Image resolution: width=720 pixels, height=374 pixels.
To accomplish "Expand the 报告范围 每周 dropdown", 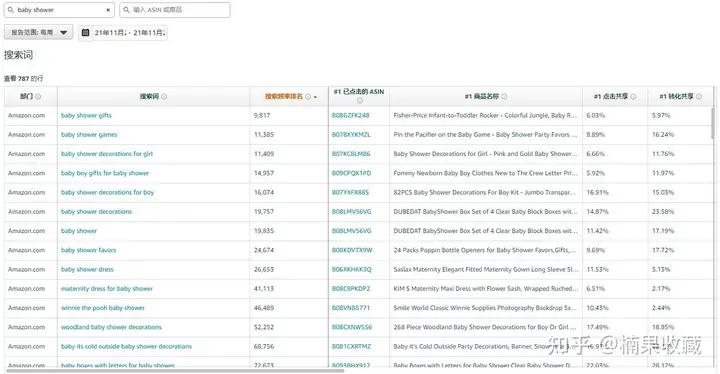I will click(x=39, y=32).
